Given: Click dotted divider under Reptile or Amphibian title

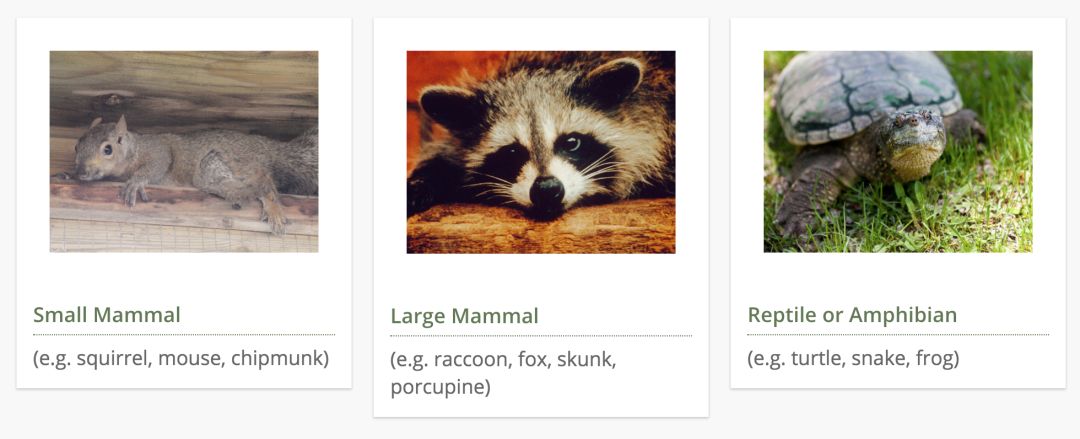Looking at the screenshot, I should click(897, 334).
